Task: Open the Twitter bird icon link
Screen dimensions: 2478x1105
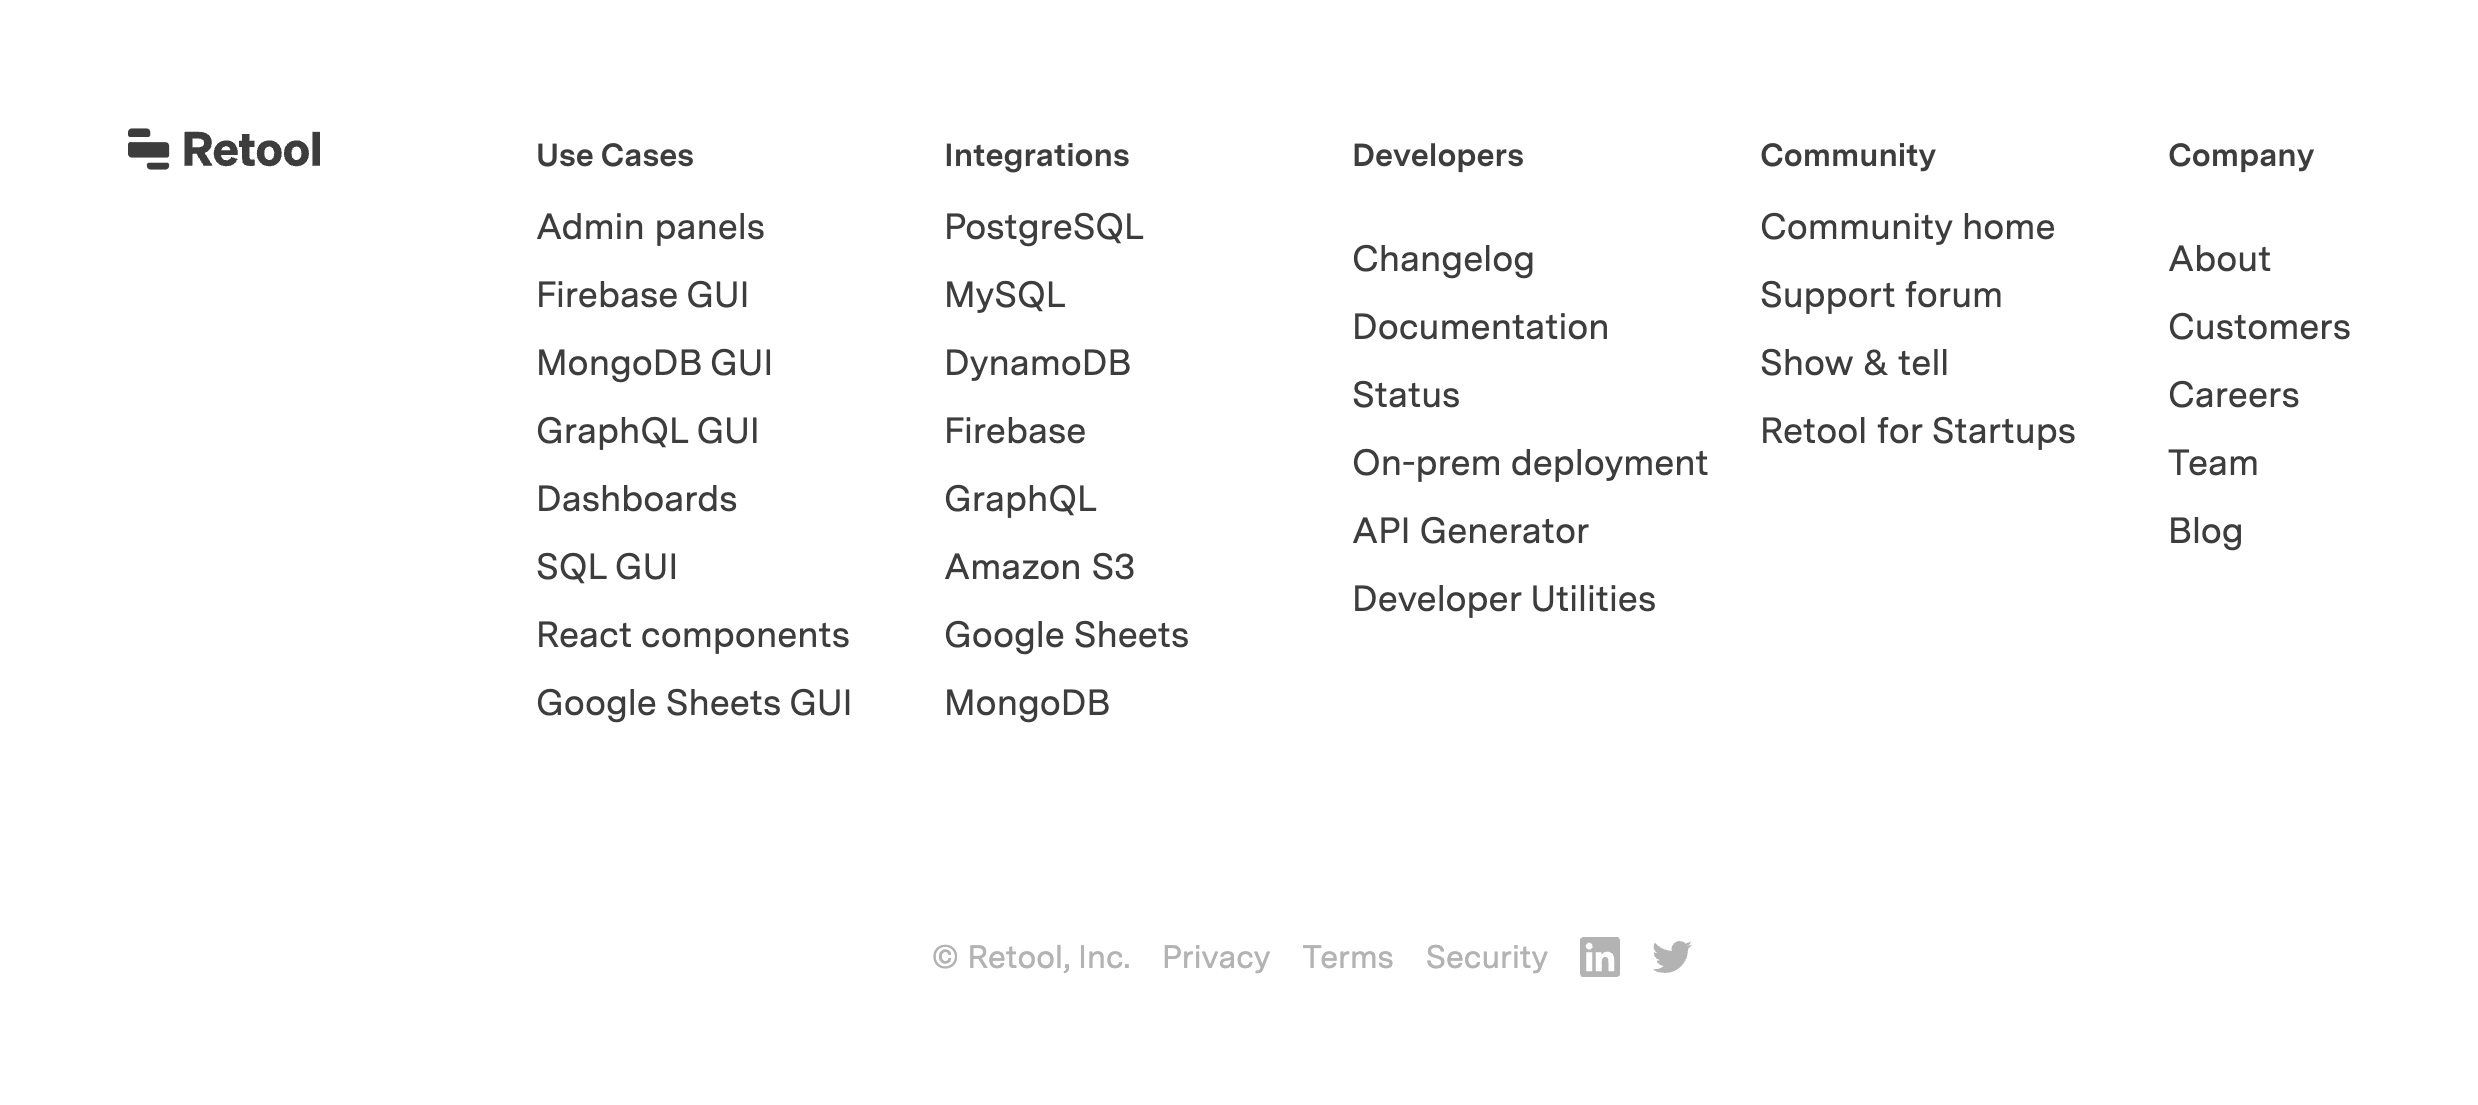Action: 1671,957
